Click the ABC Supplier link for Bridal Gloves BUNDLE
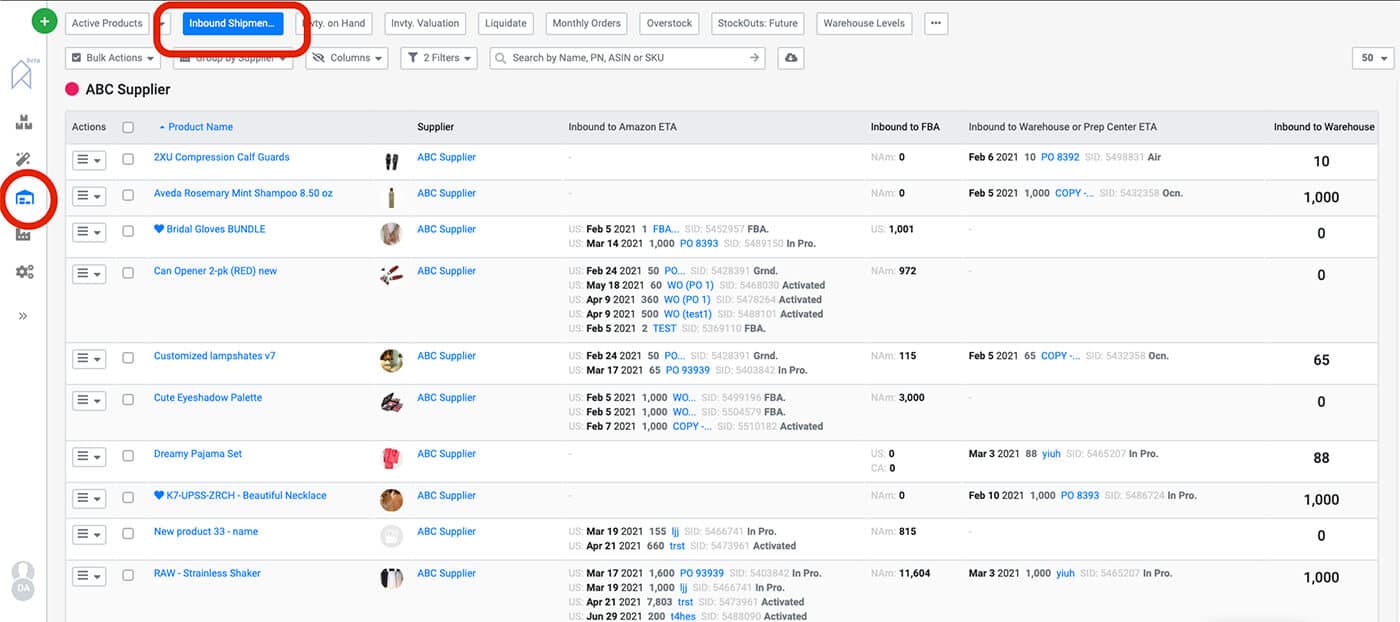The width and height of the screenshot is (1400, 622). [x=446, y=229]
